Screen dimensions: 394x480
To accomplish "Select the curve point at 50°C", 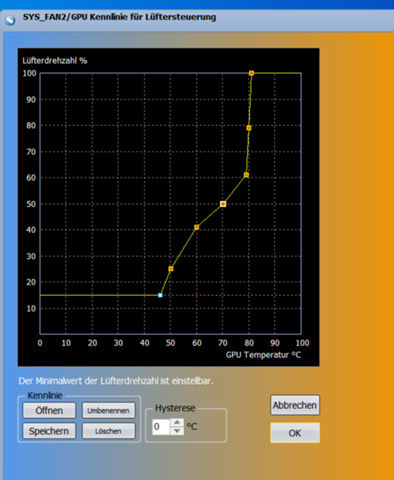I will pos(171,269).
